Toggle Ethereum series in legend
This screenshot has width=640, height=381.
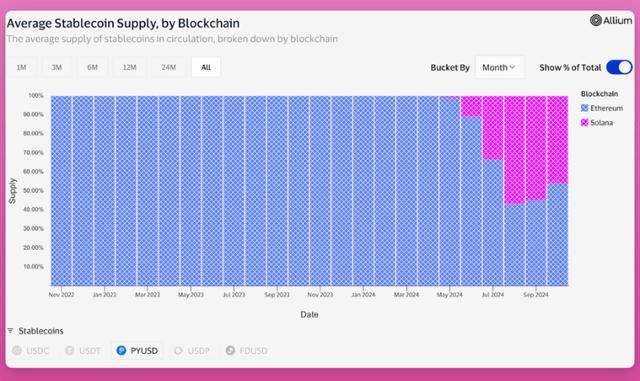click(x=602, y=108)
